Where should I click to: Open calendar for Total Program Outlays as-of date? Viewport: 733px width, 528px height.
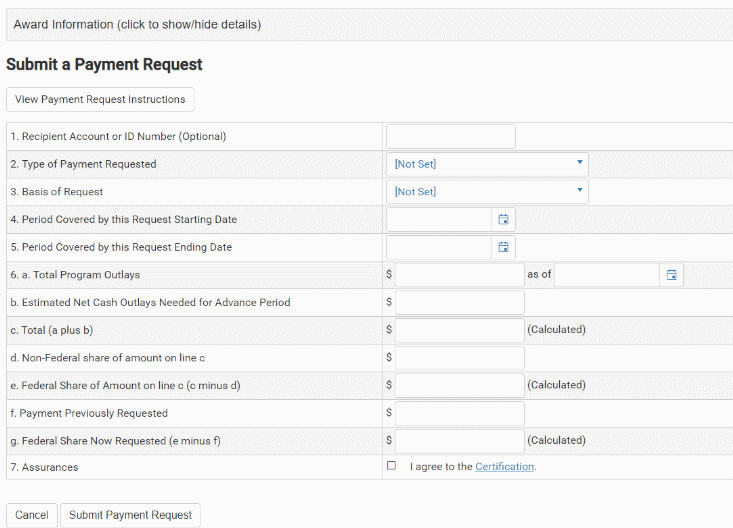tap(671, 274)
